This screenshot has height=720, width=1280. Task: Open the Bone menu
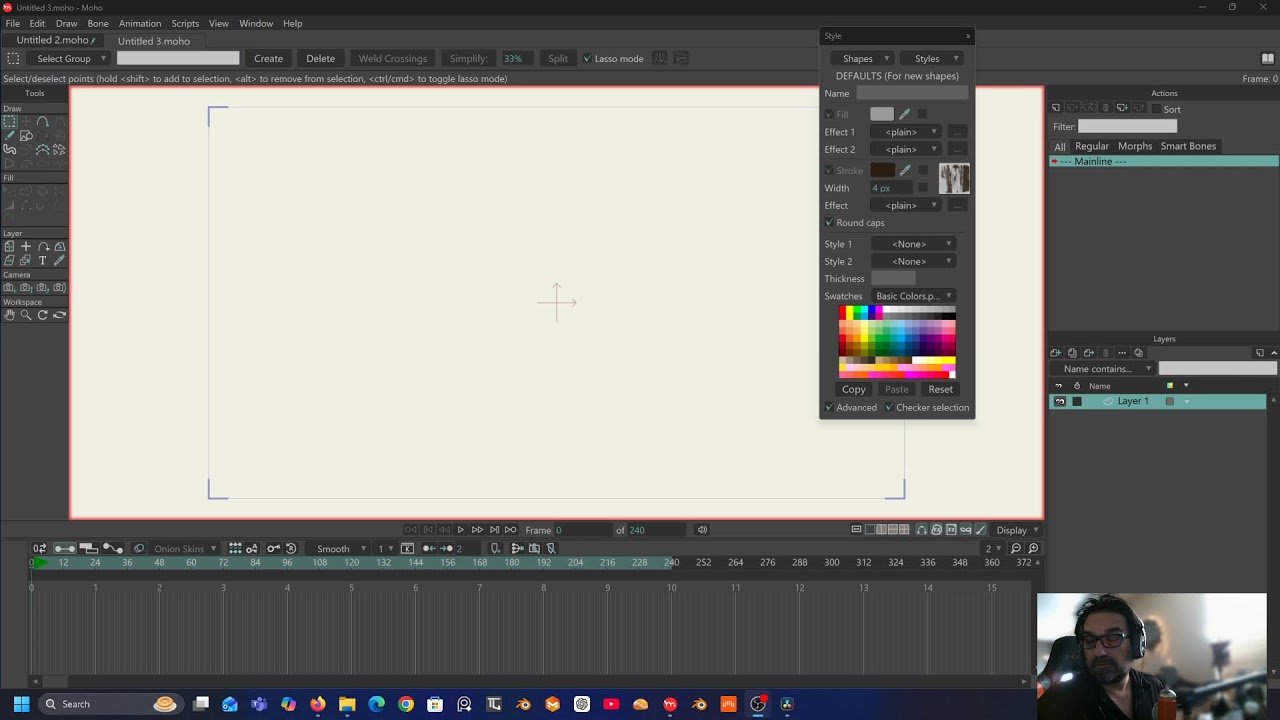click(98, 23)
